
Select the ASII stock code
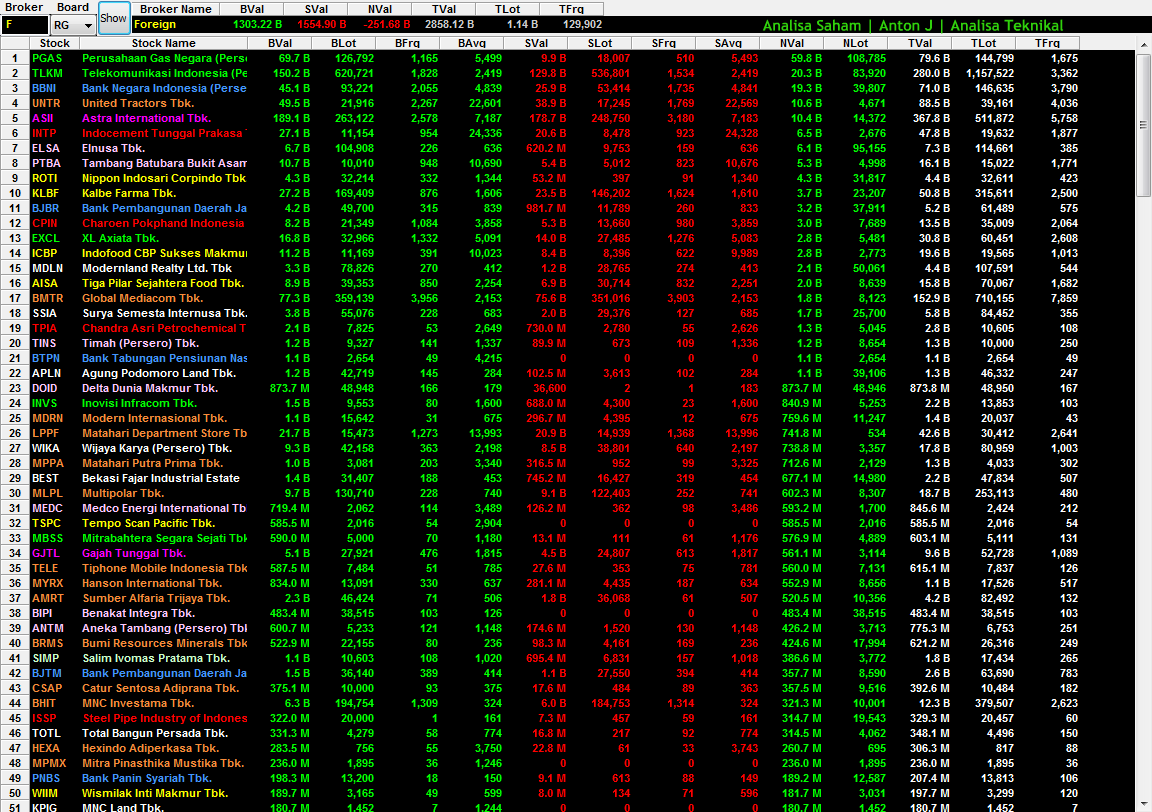point(43,118)
